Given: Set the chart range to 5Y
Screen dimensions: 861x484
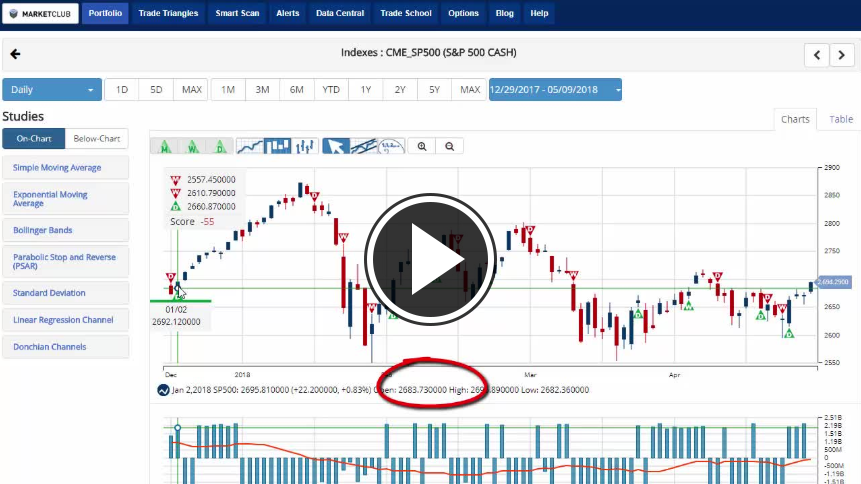Looking at the screenshot, I should click(434, 90).
